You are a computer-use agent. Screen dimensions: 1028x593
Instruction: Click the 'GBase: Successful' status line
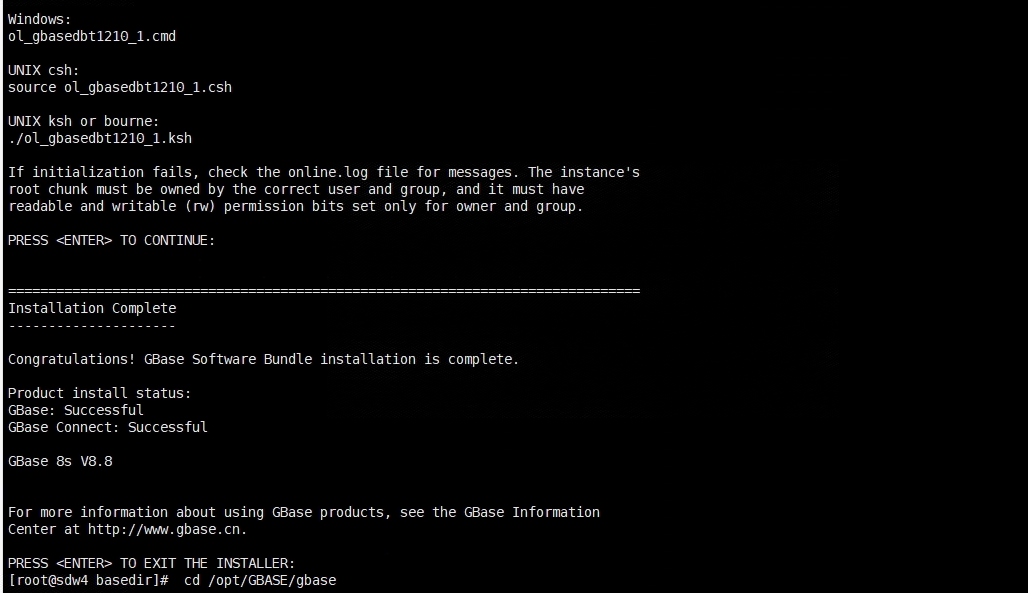[x=75, y=411]
